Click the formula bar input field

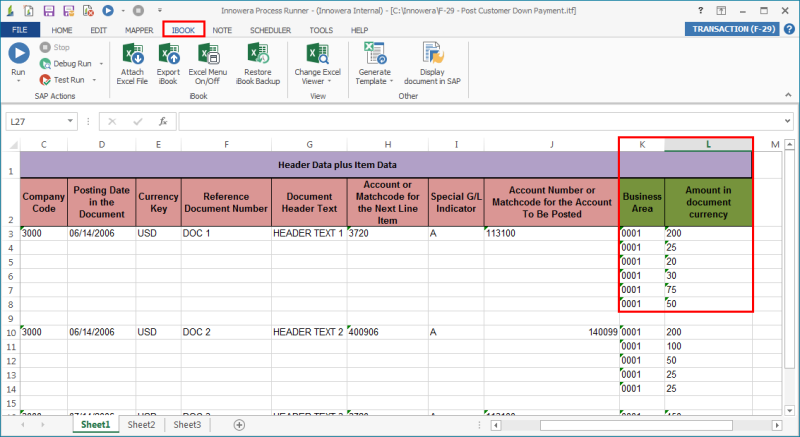tap(480, 122)
